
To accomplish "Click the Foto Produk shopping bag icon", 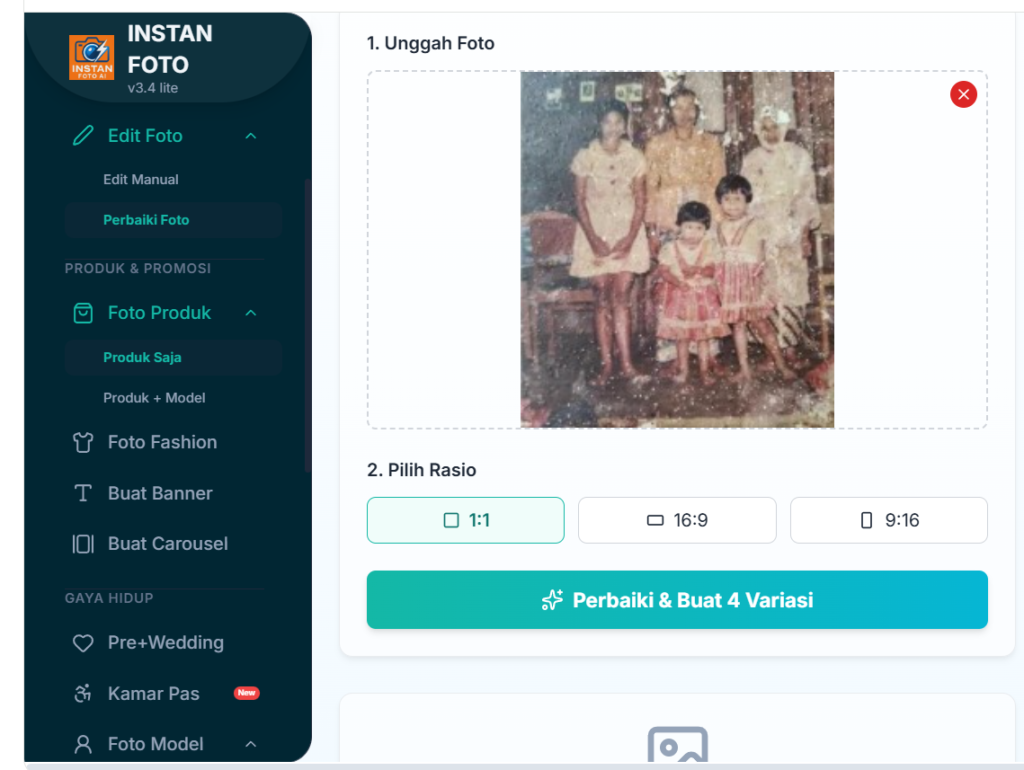I will coord(83,313).
